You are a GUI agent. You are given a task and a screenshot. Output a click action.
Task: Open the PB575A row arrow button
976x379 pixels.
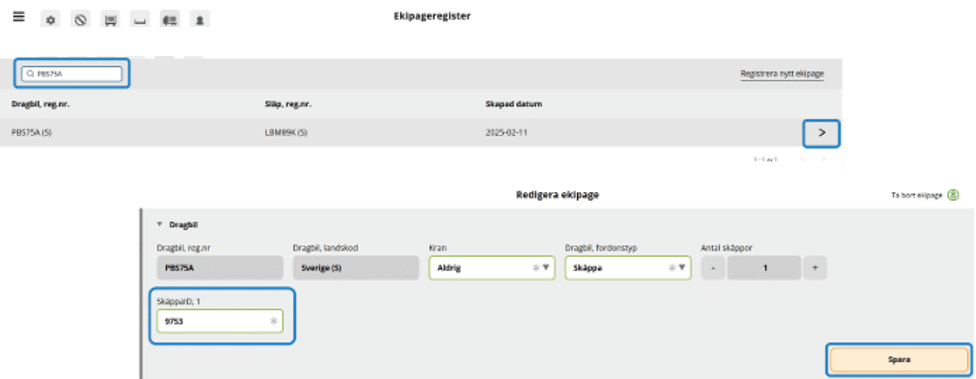click(x=822, y=133)
